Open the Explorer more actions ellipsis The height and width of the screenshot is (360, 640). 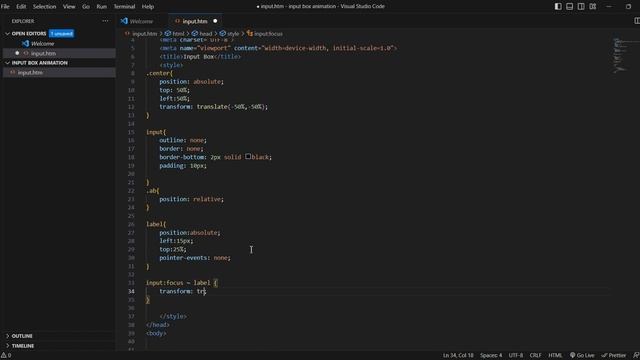[x=105, y=21]
